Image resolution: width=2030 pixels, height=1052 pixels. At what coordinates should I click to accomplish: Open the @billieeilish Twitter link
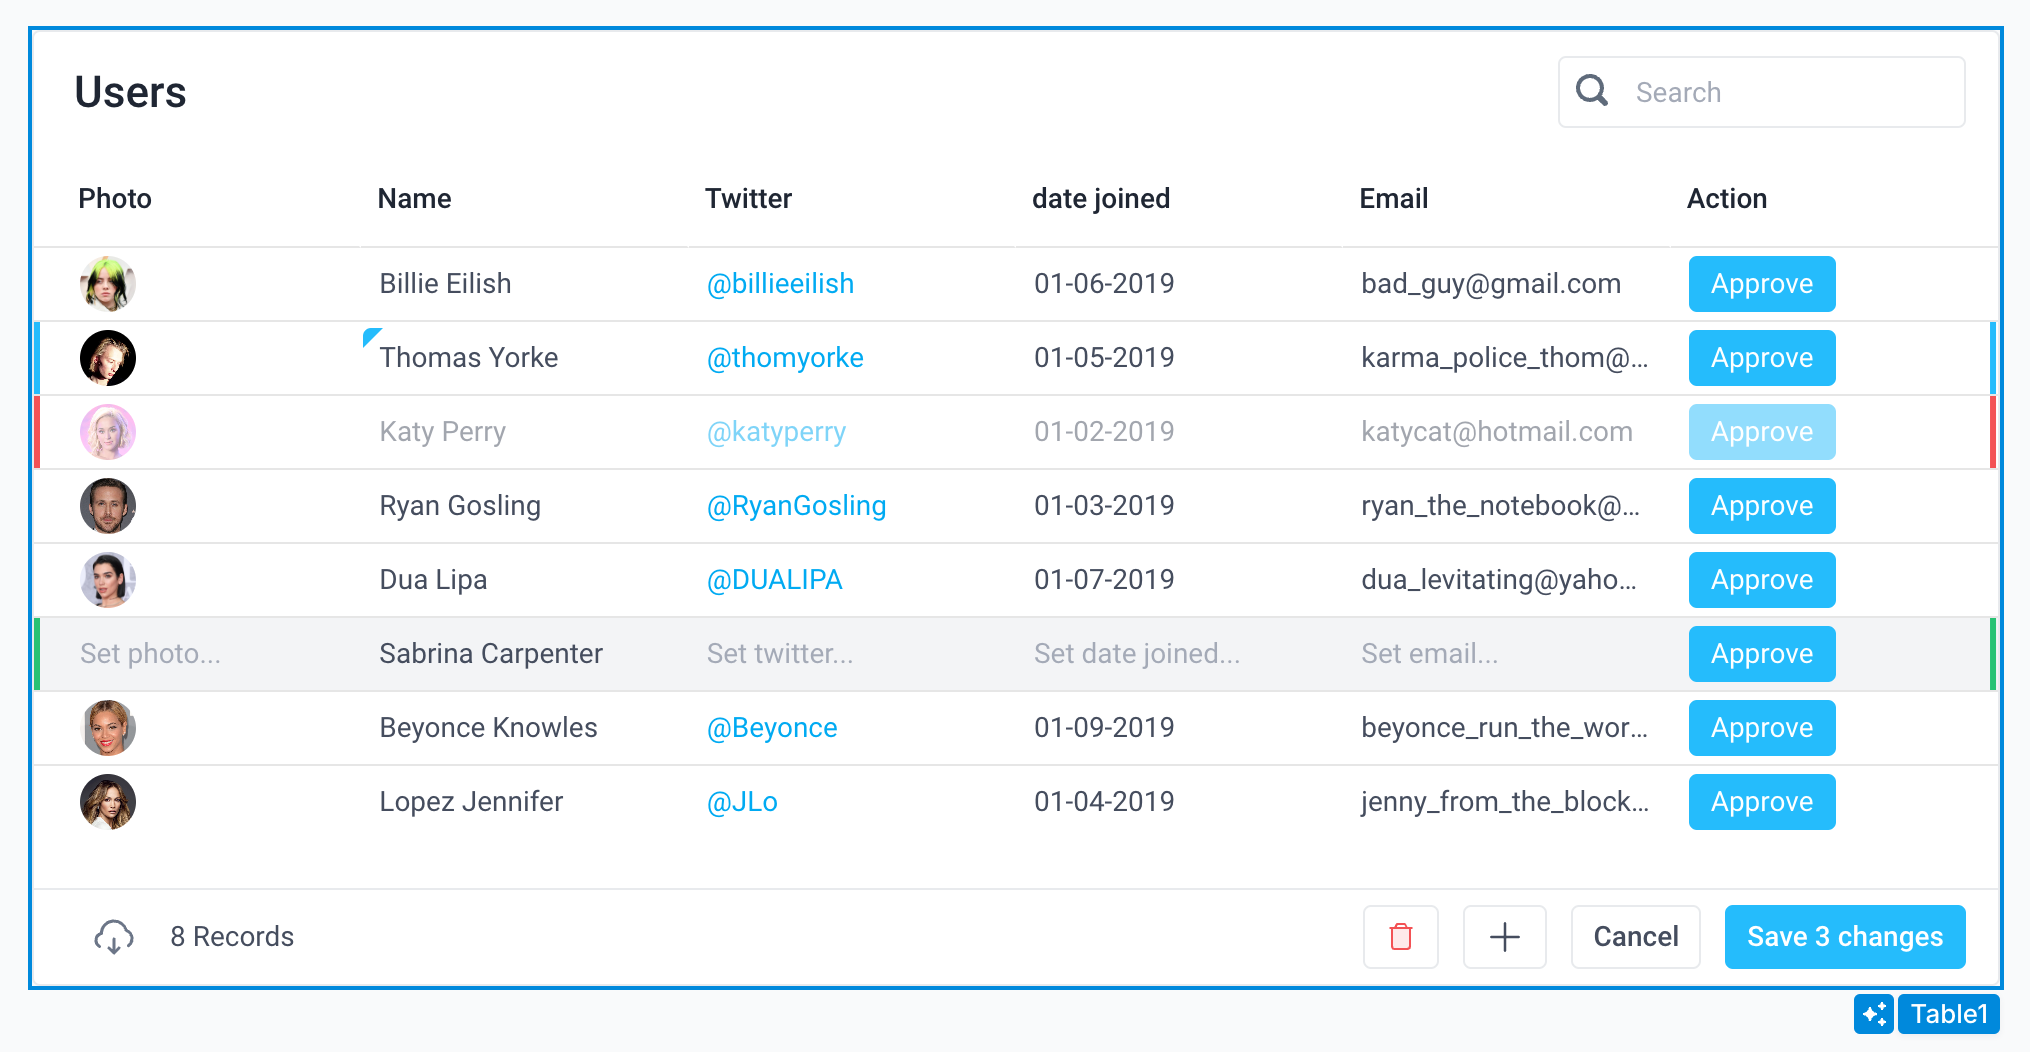pyautogui.click(x=780, y=284)
